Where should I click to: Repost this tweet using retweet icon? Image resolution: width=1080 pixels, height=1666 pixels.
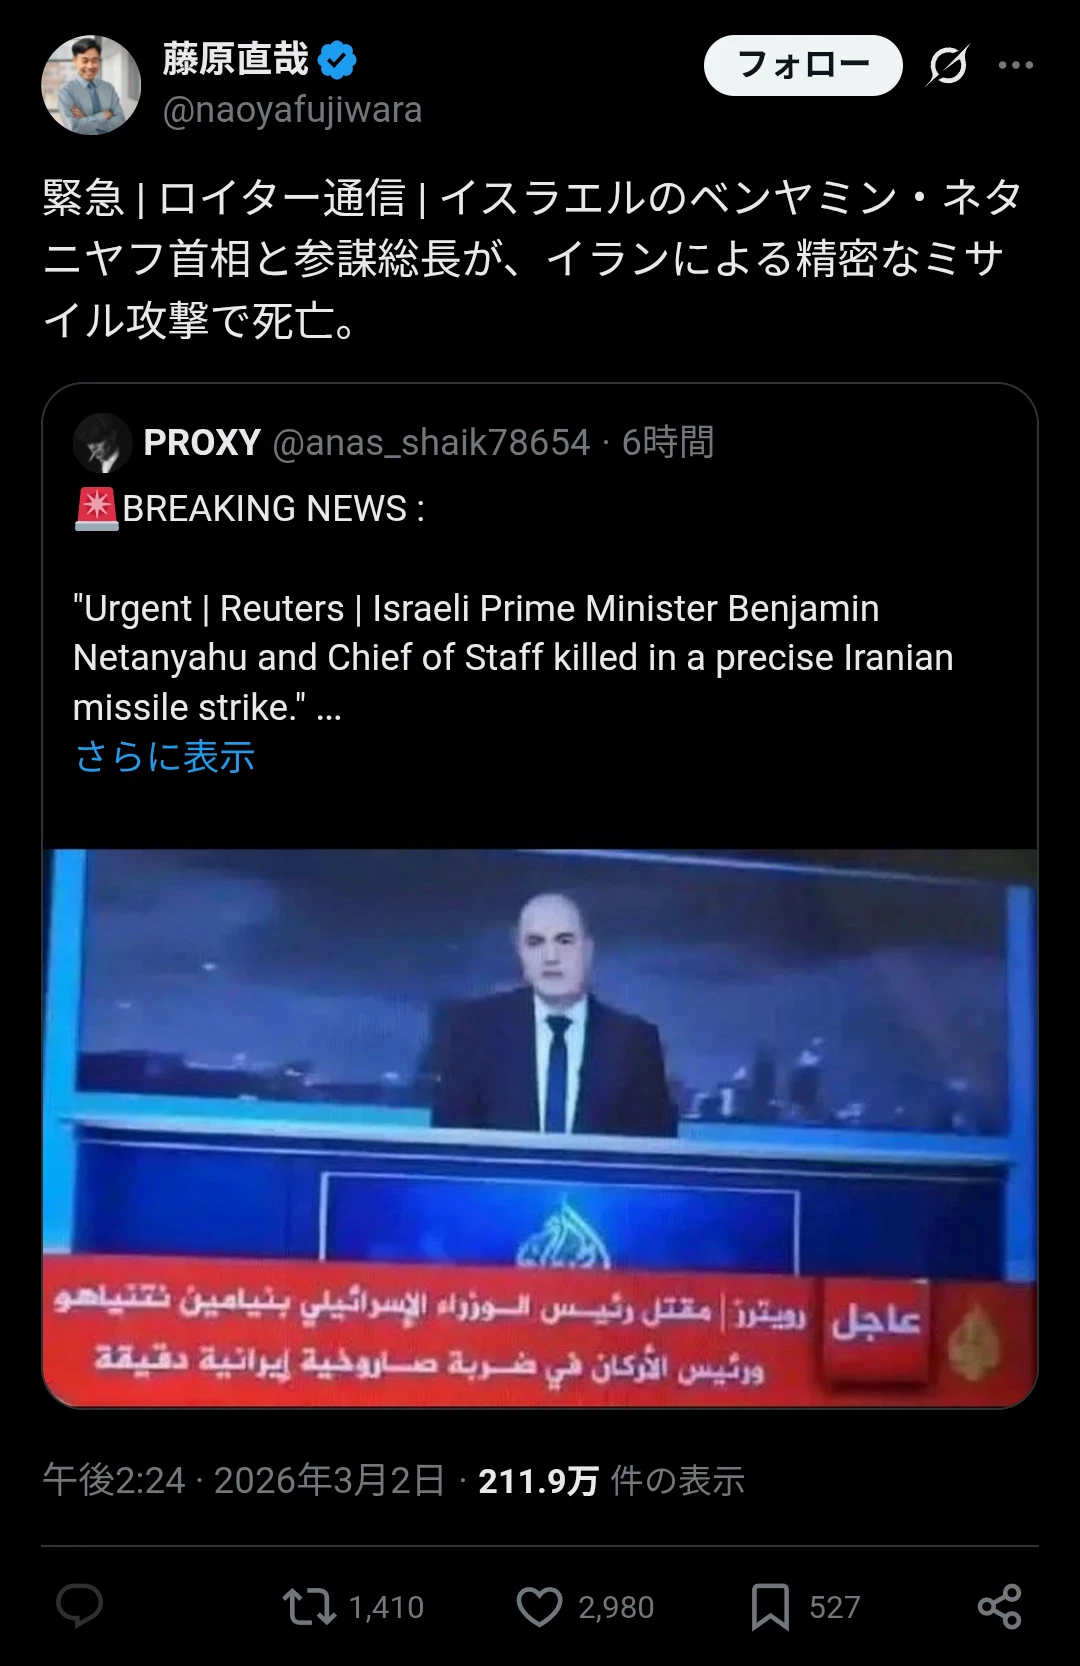pos(308,1606)
